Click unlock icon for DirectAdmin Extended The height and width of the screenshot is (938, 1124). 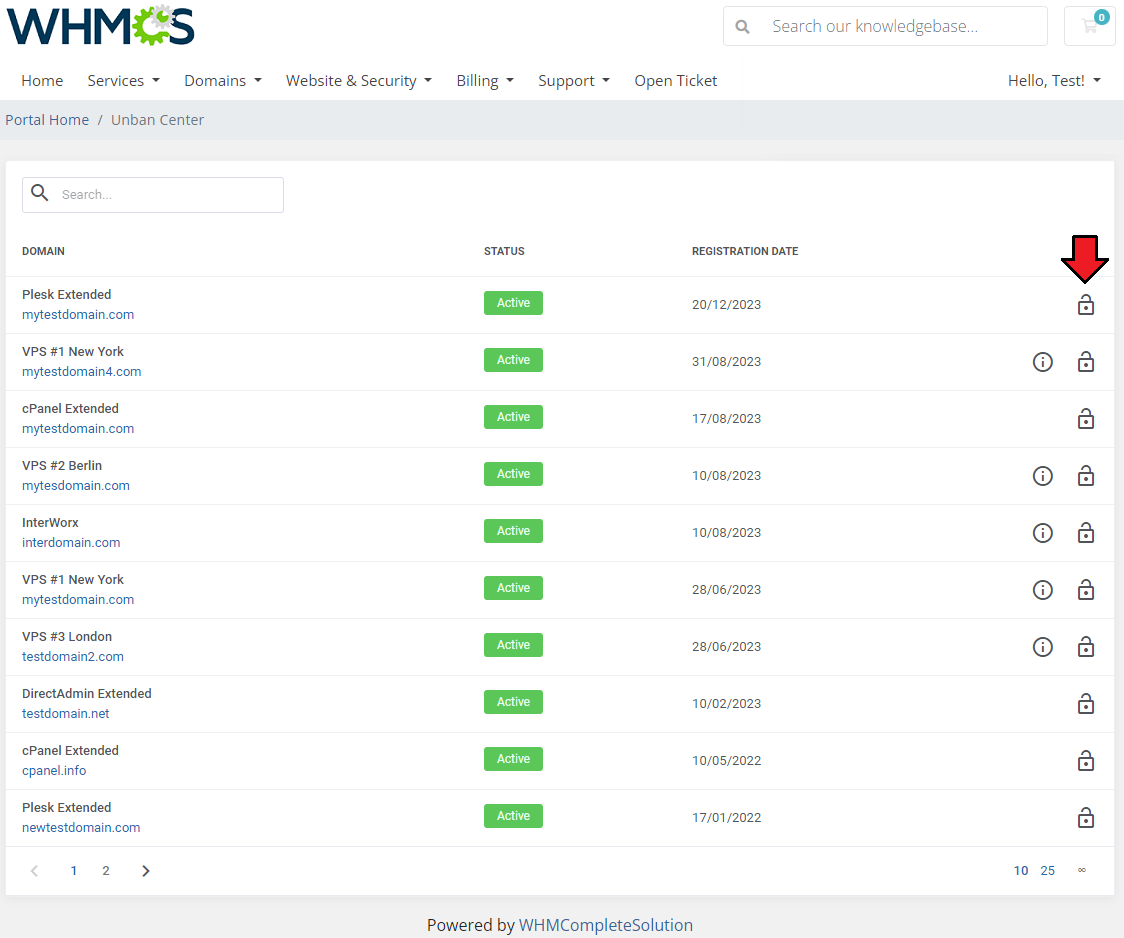coord(1085,704)
